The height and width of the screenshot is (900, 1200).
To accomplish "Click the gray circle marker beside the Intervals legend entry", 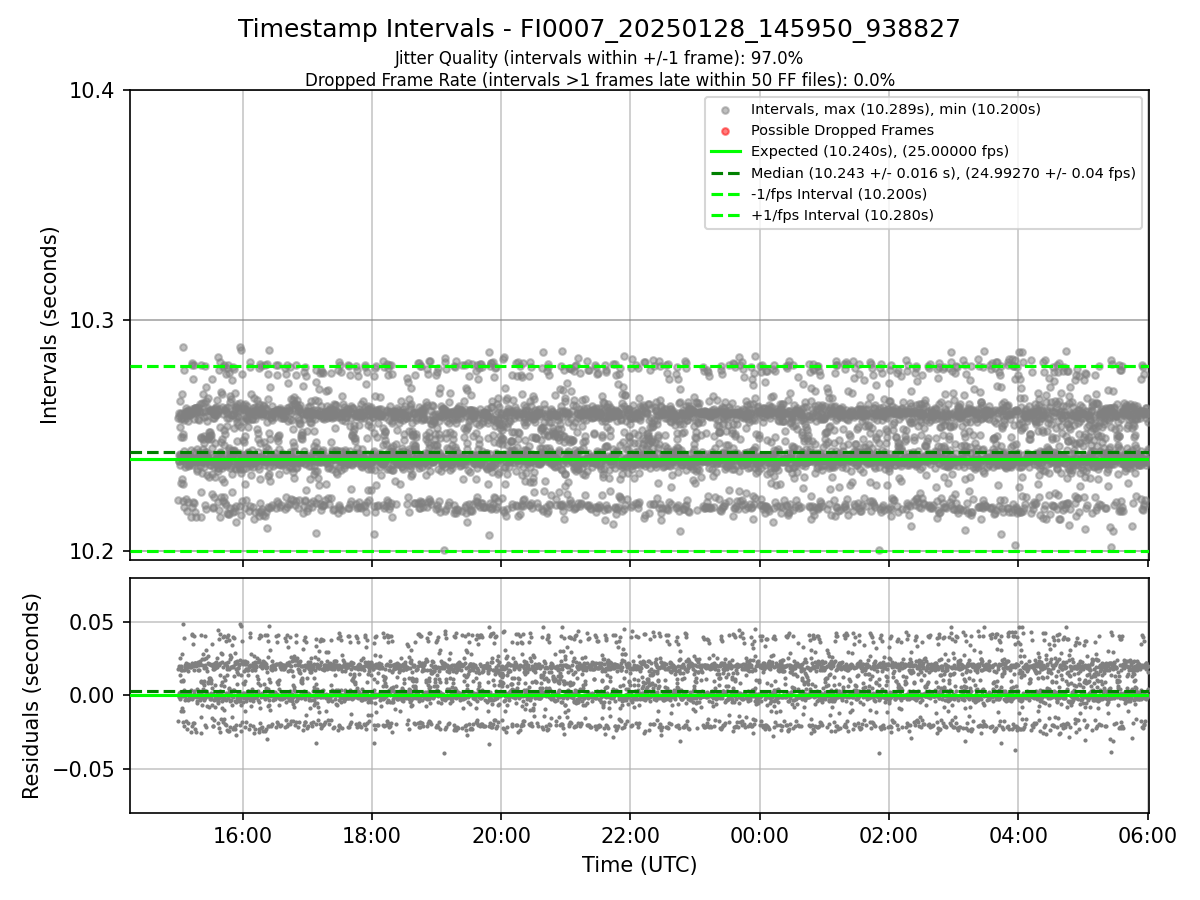I will pos(726,110).
